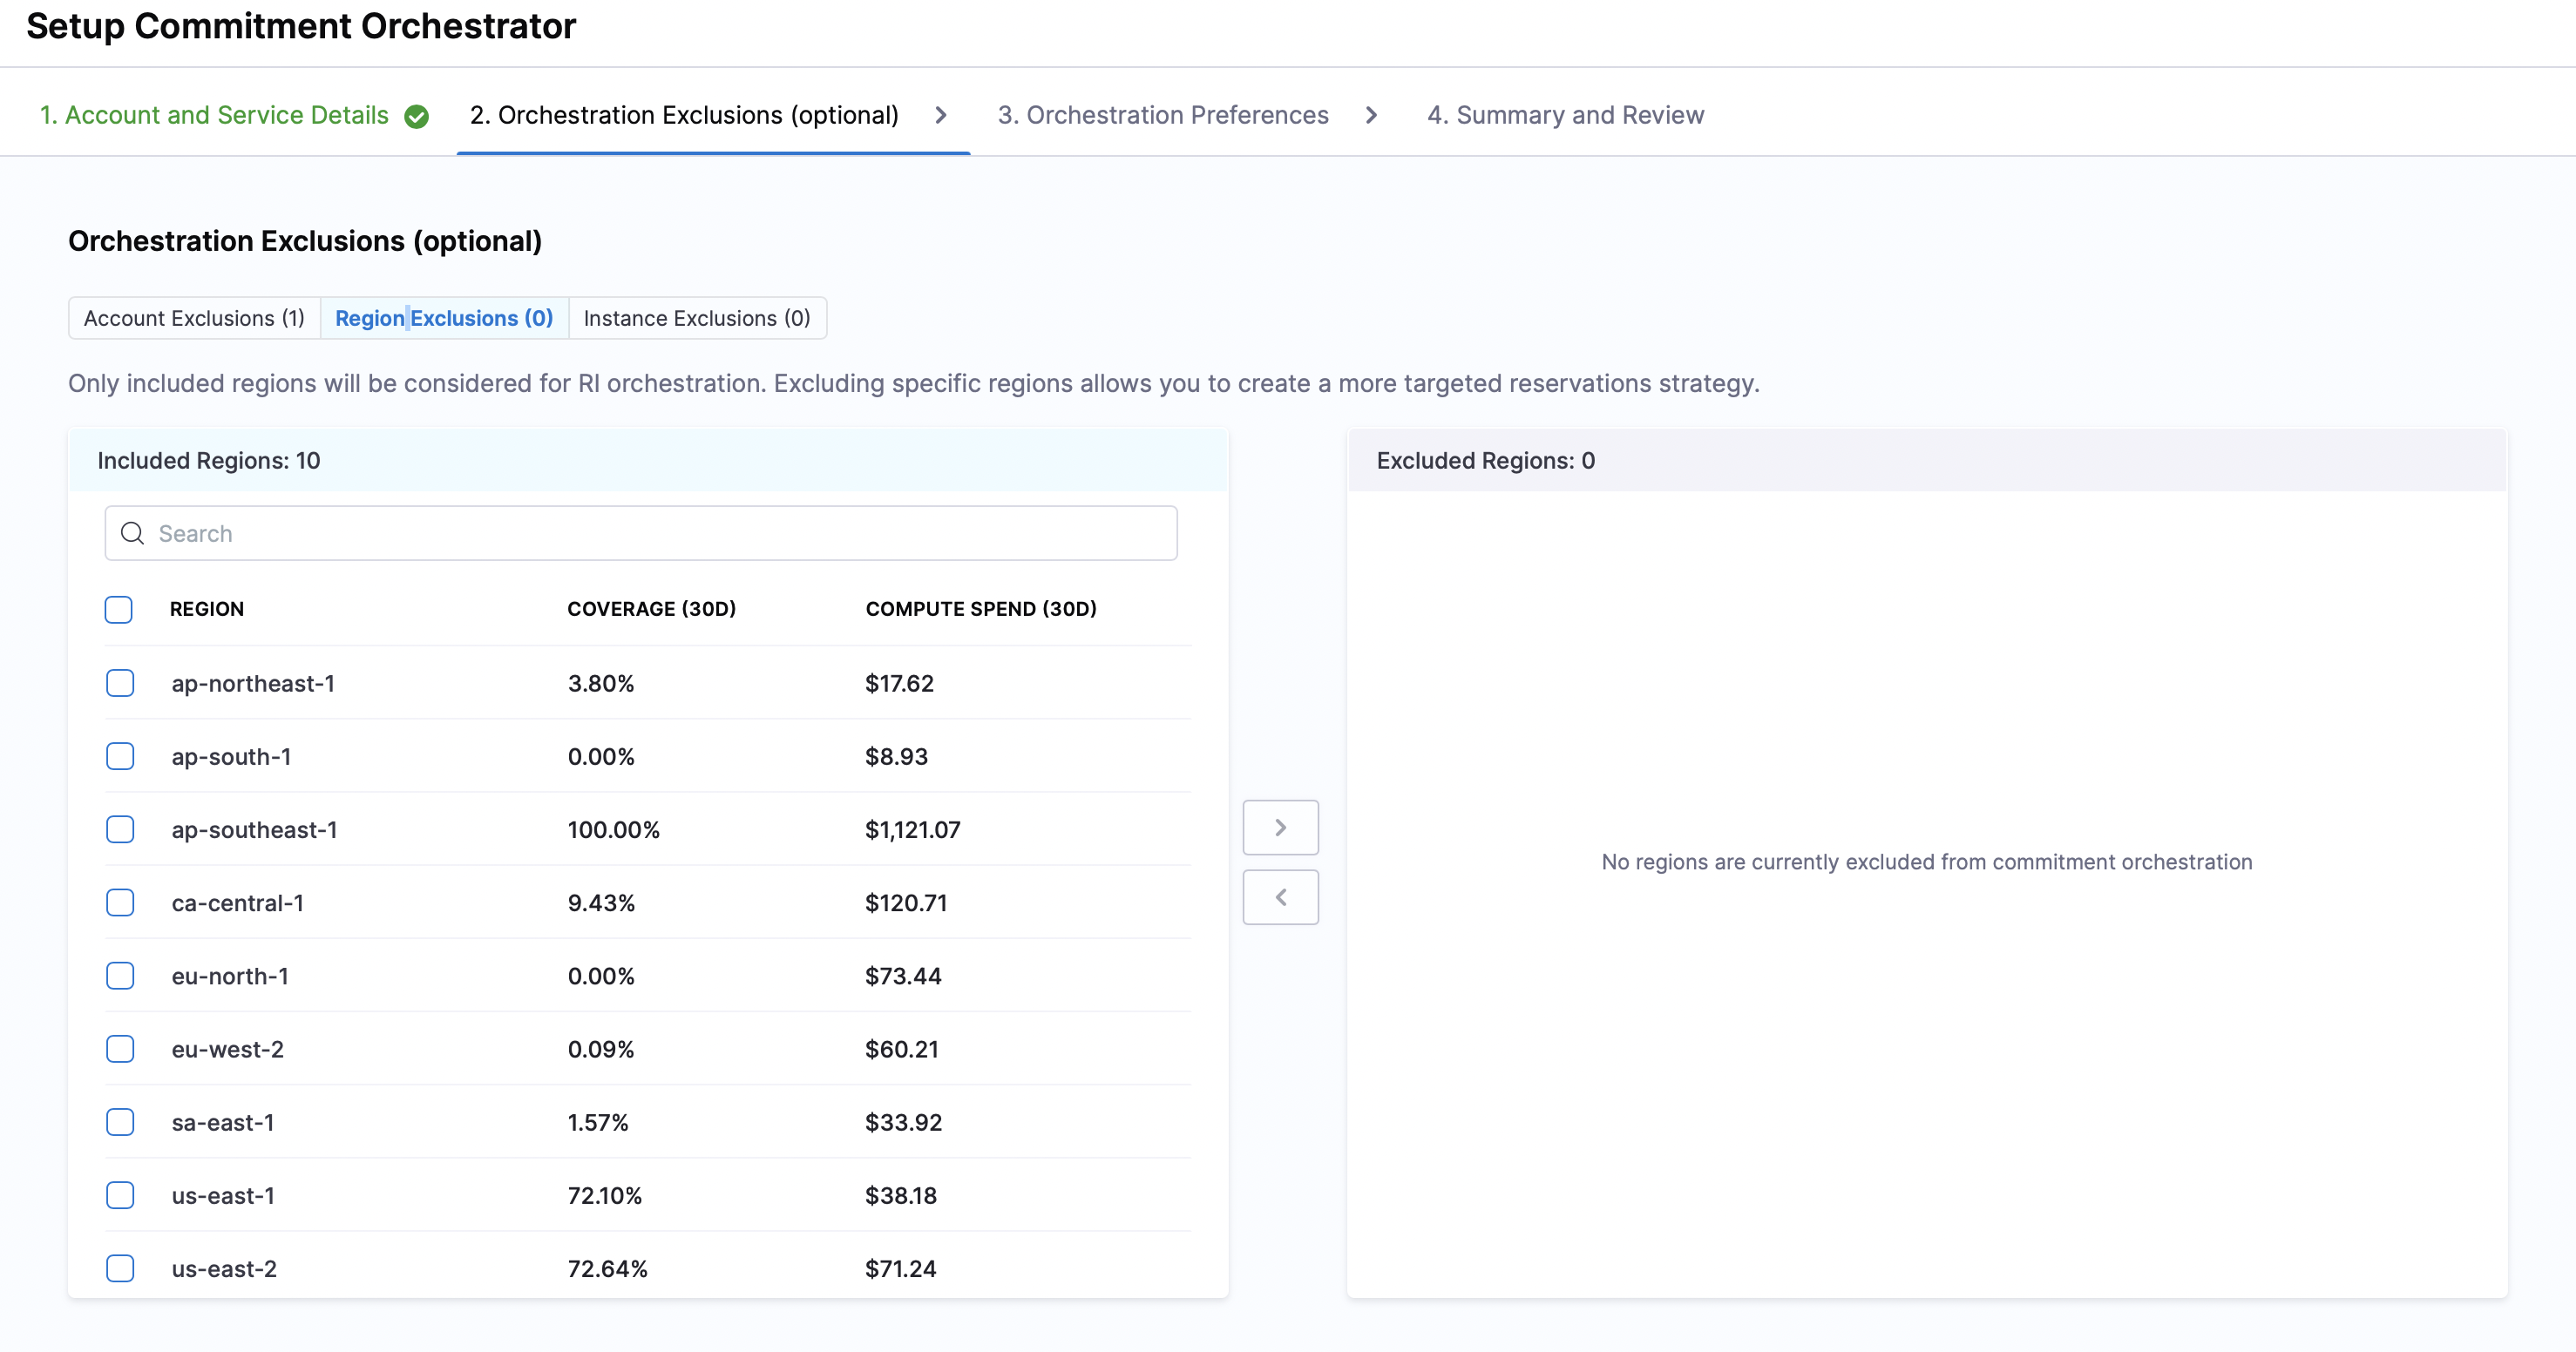Toggle the select-all regions checkbox
Image resolution: width=2576 pixels, height=1352 pixels.
[x=119, y=609]
